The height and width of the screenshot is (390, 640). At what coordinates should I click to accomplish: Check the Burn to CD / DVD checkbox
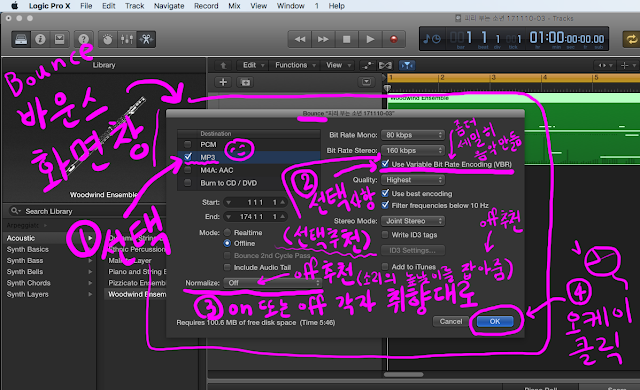188,182
